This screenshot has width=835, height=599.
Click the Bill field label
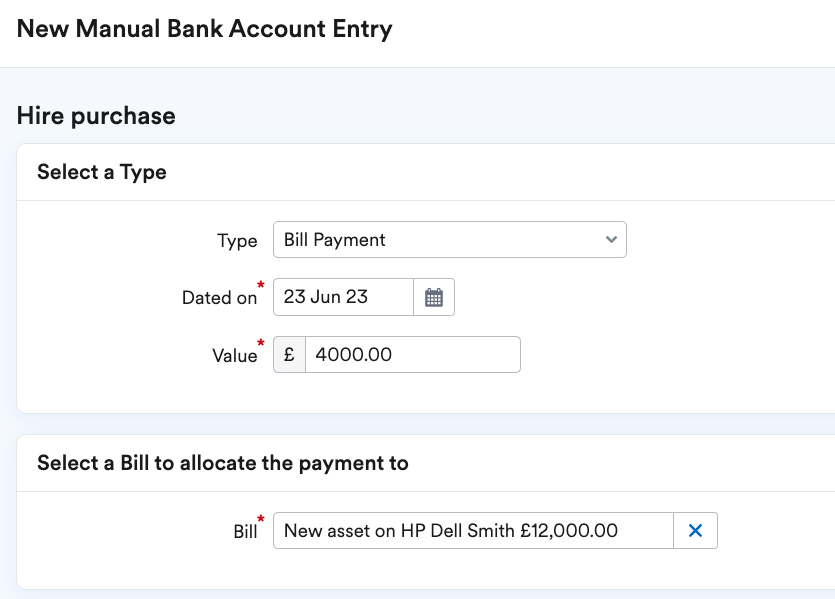pyautogui.click(x=246, y=530)
